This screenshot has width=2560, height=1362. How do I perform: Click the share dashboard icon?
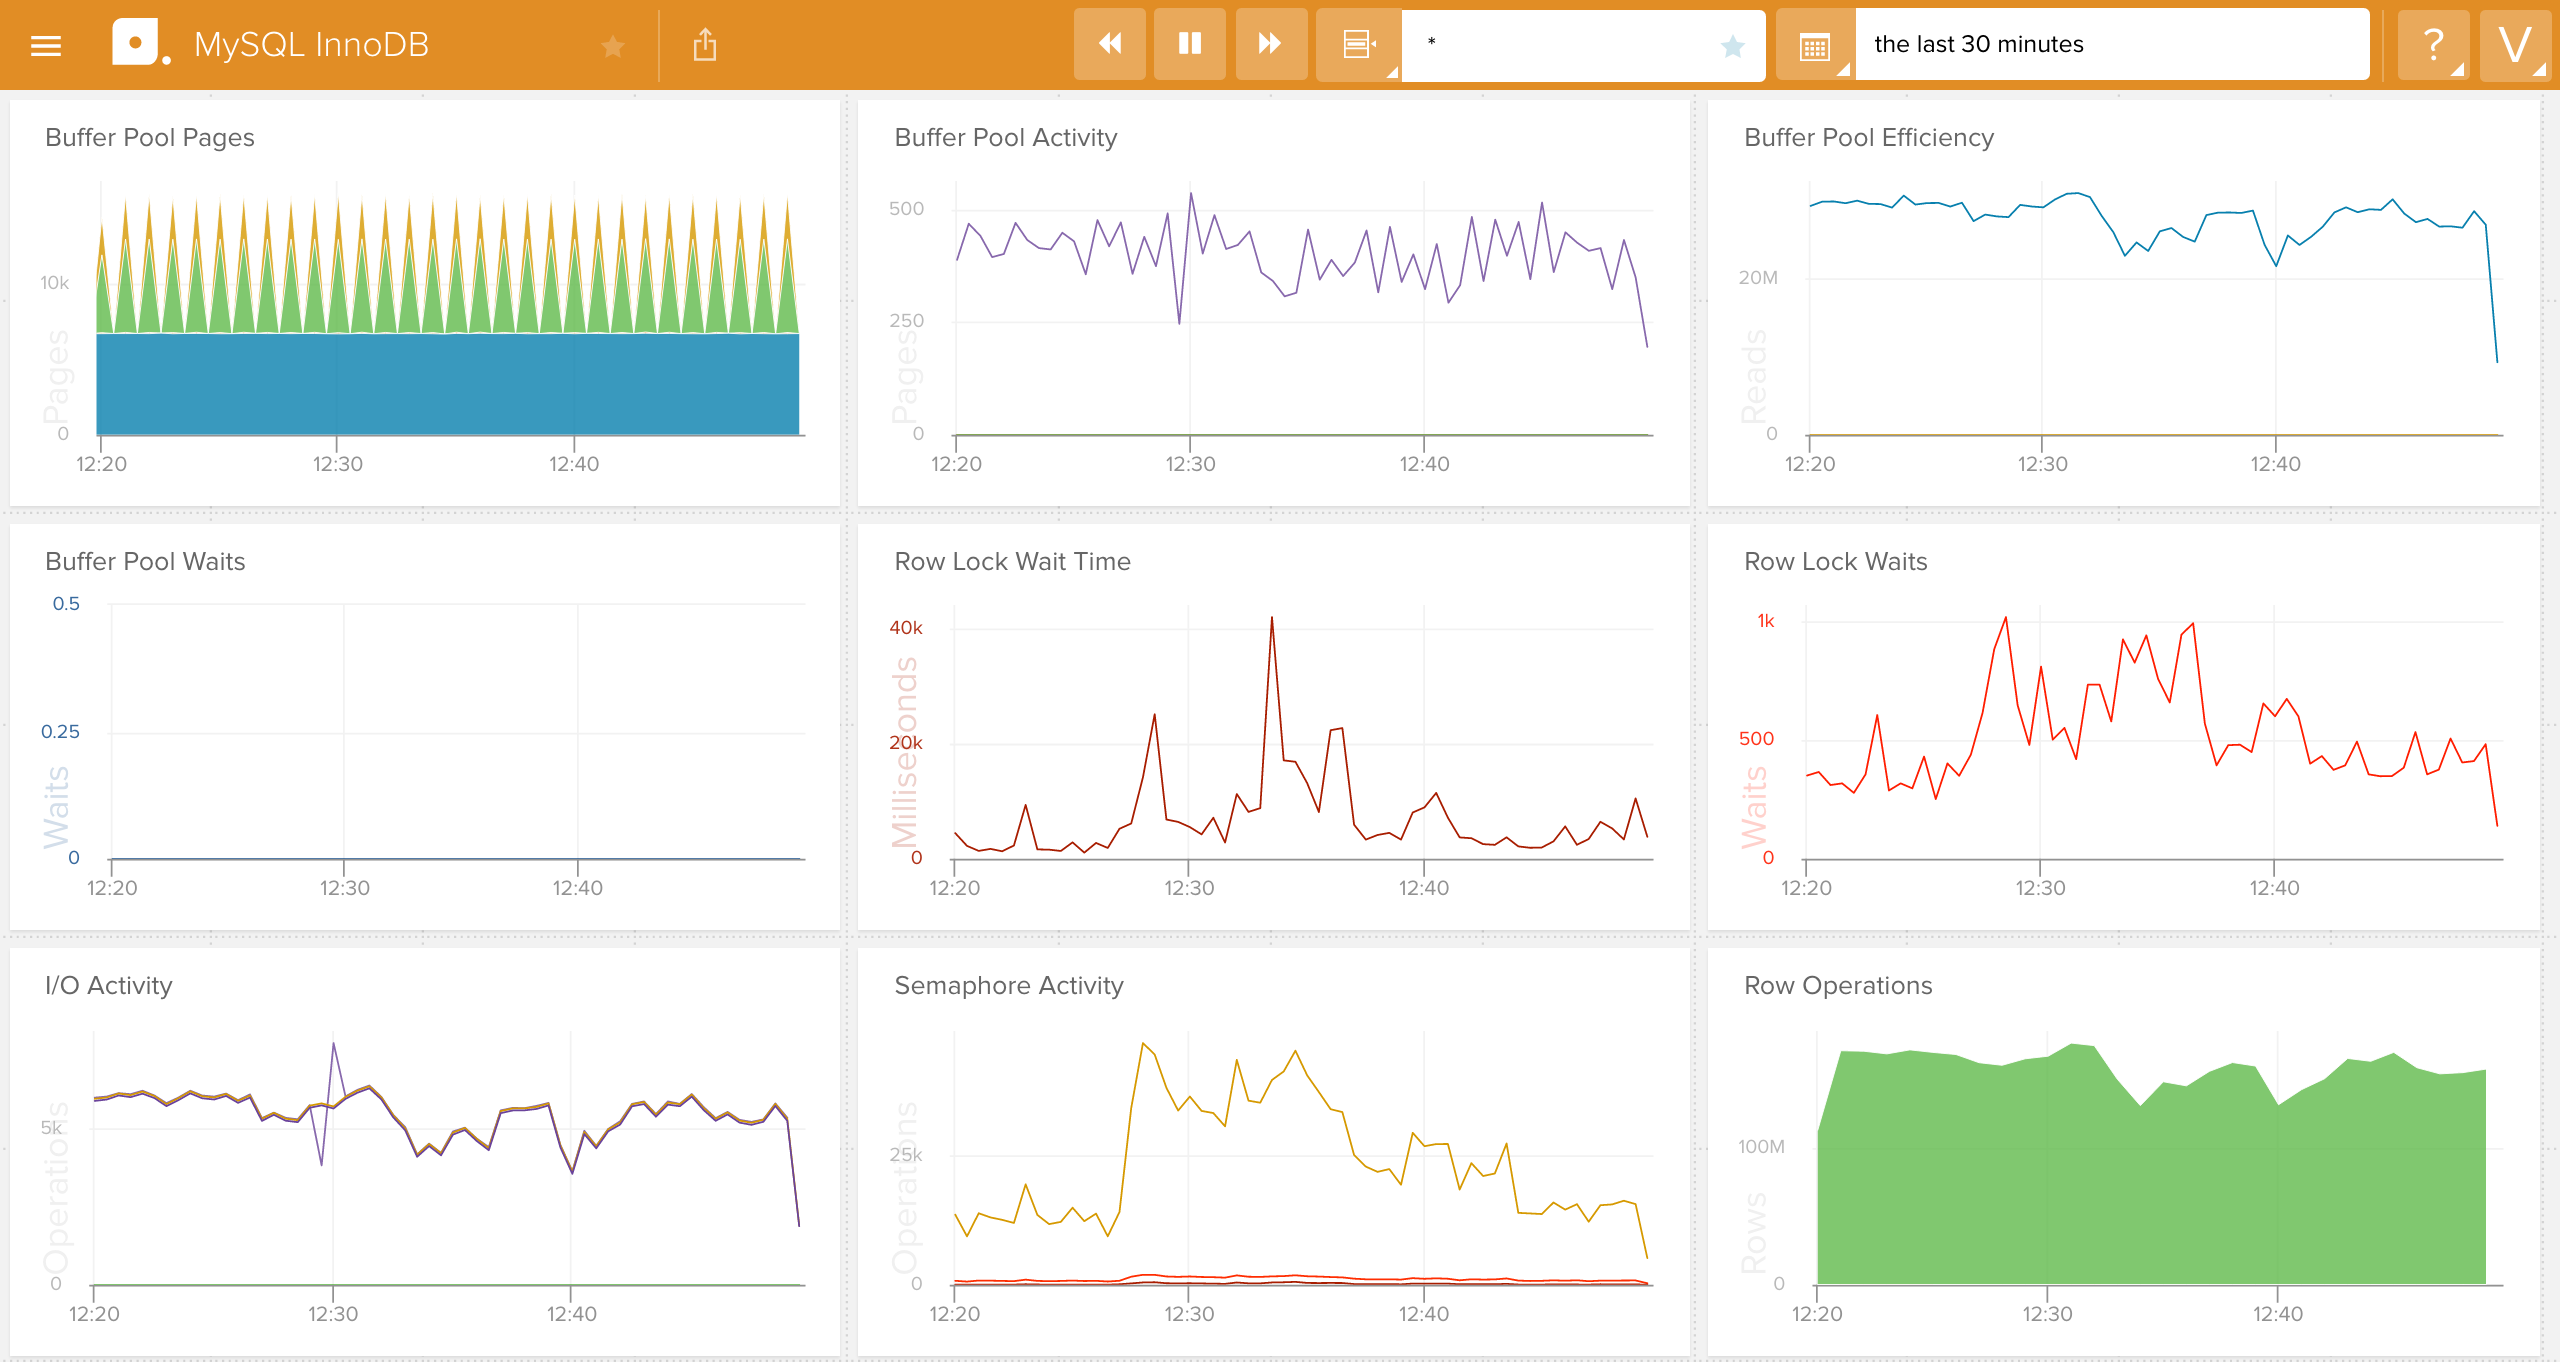[x=705, y=44]
